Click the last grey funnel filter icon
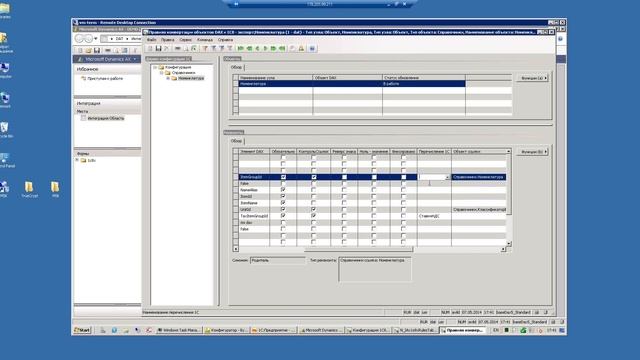The image size is (640, 360). tap(230, 49)
